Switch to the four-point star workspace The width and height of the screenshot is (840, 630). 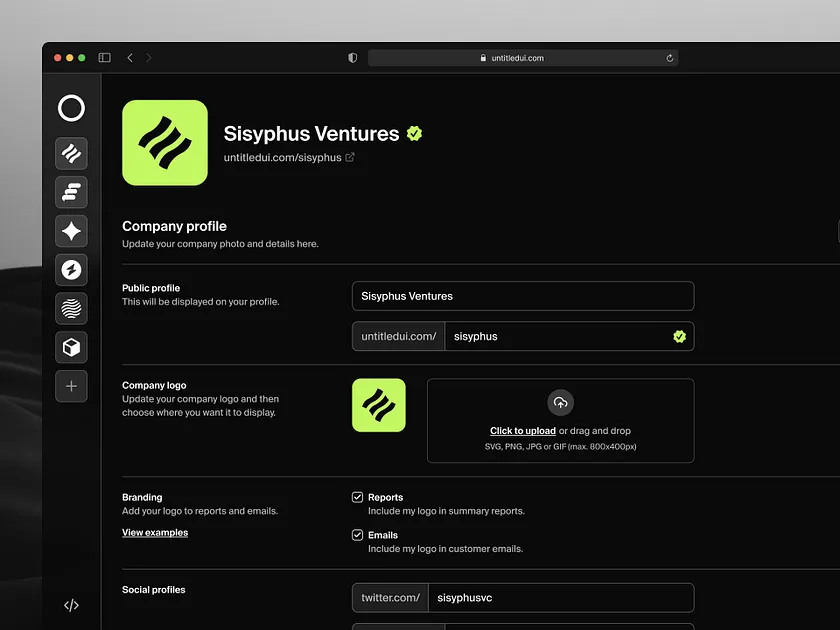point(71,231)
